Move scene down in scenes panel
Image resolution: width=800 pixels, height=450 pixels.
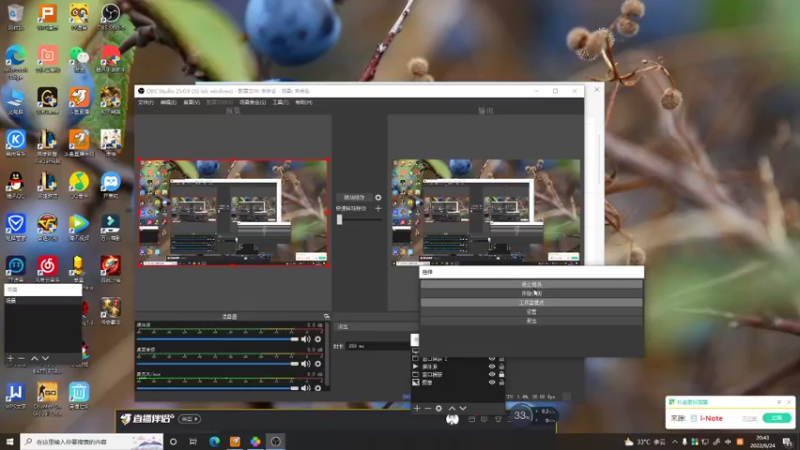pyautogui.click(x=45, y=359)
